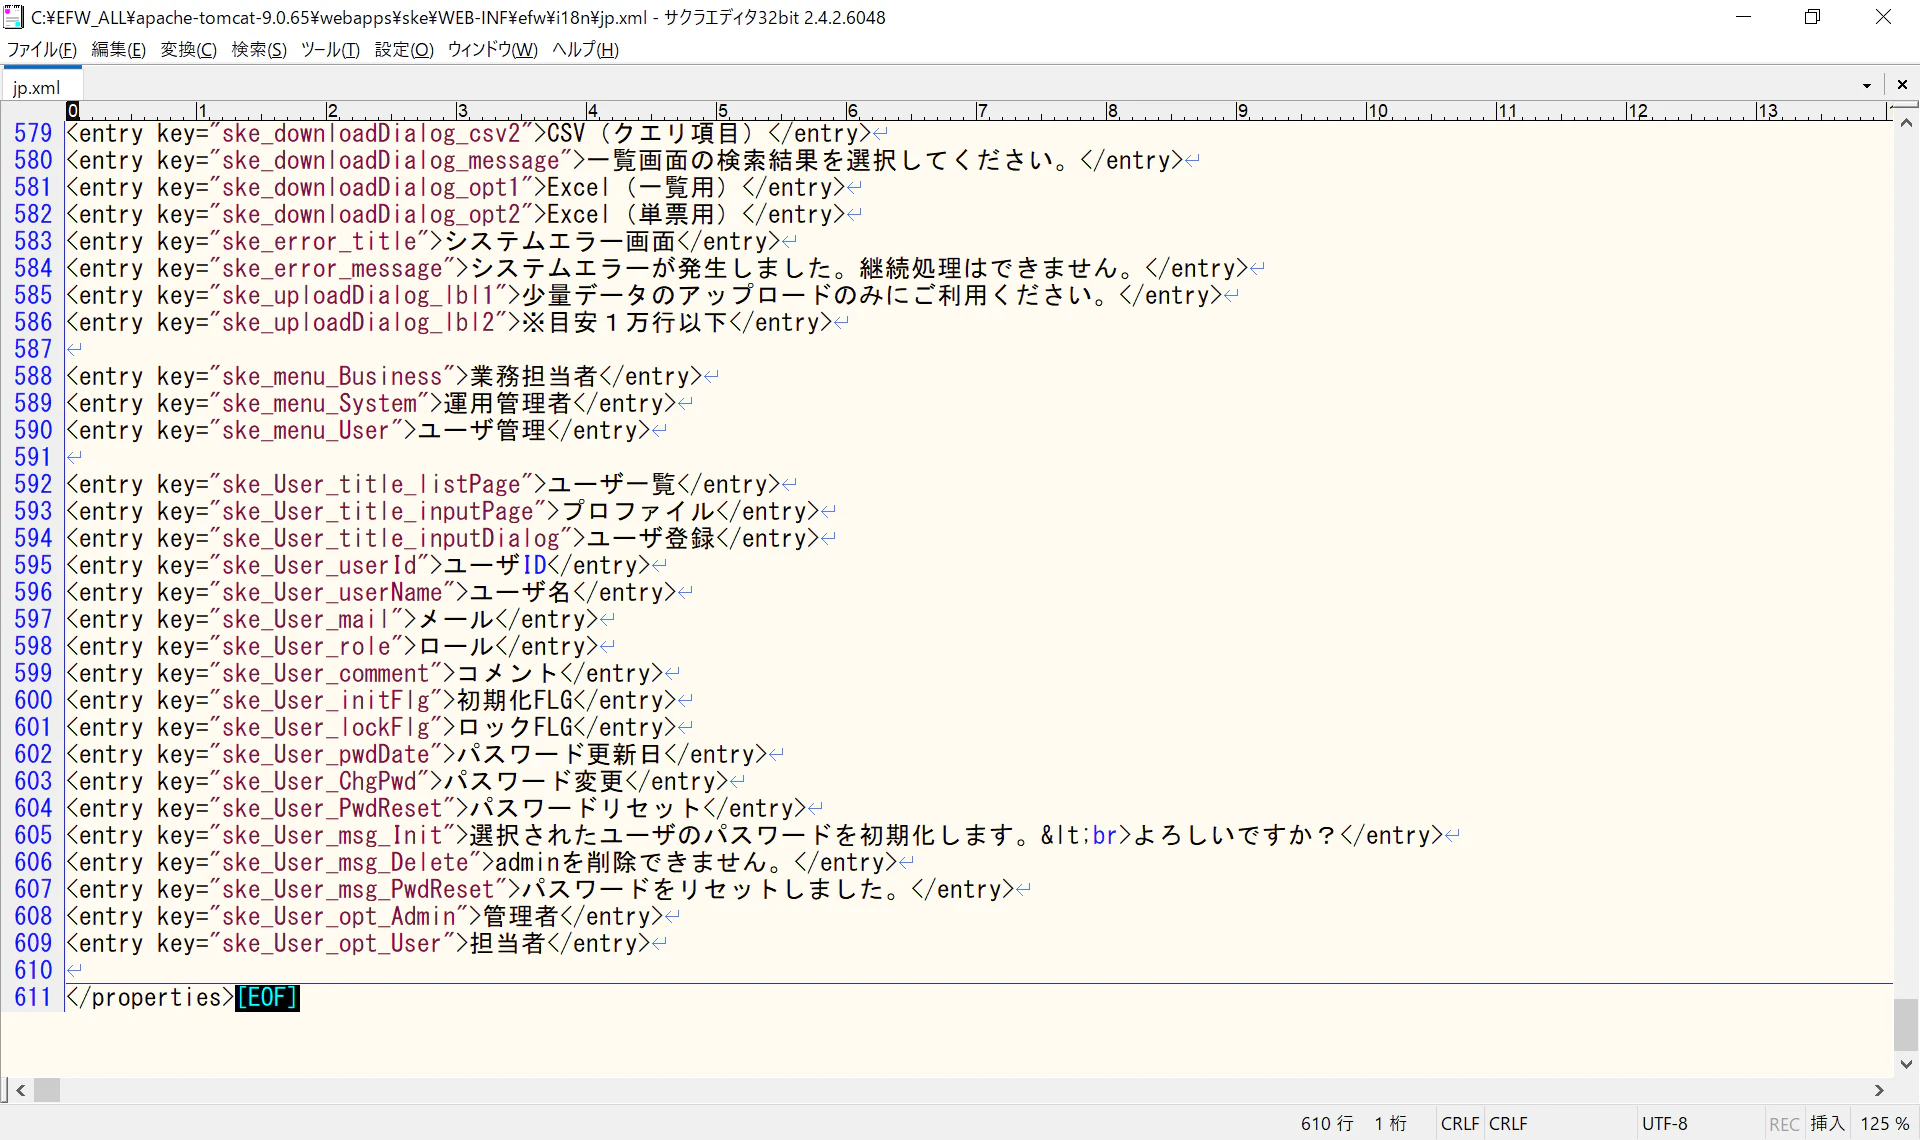Click the ske_User_userName key text
Screen dimensions: 1920x1140
coord(332,592)
